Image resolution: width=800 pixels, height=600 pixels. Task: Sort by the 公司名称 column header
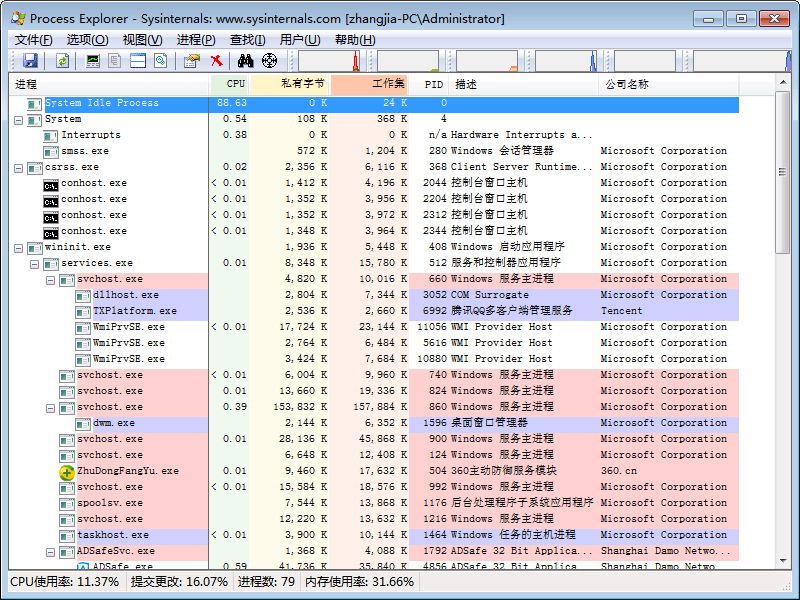[668, 84]
